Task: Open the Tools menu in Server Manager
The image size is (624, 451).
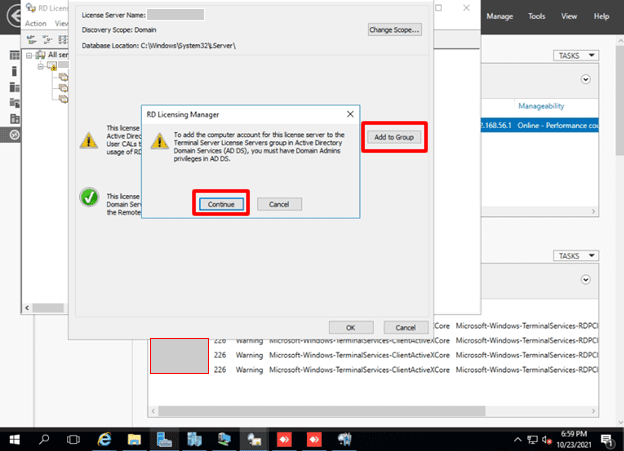Action: [536, 16]
